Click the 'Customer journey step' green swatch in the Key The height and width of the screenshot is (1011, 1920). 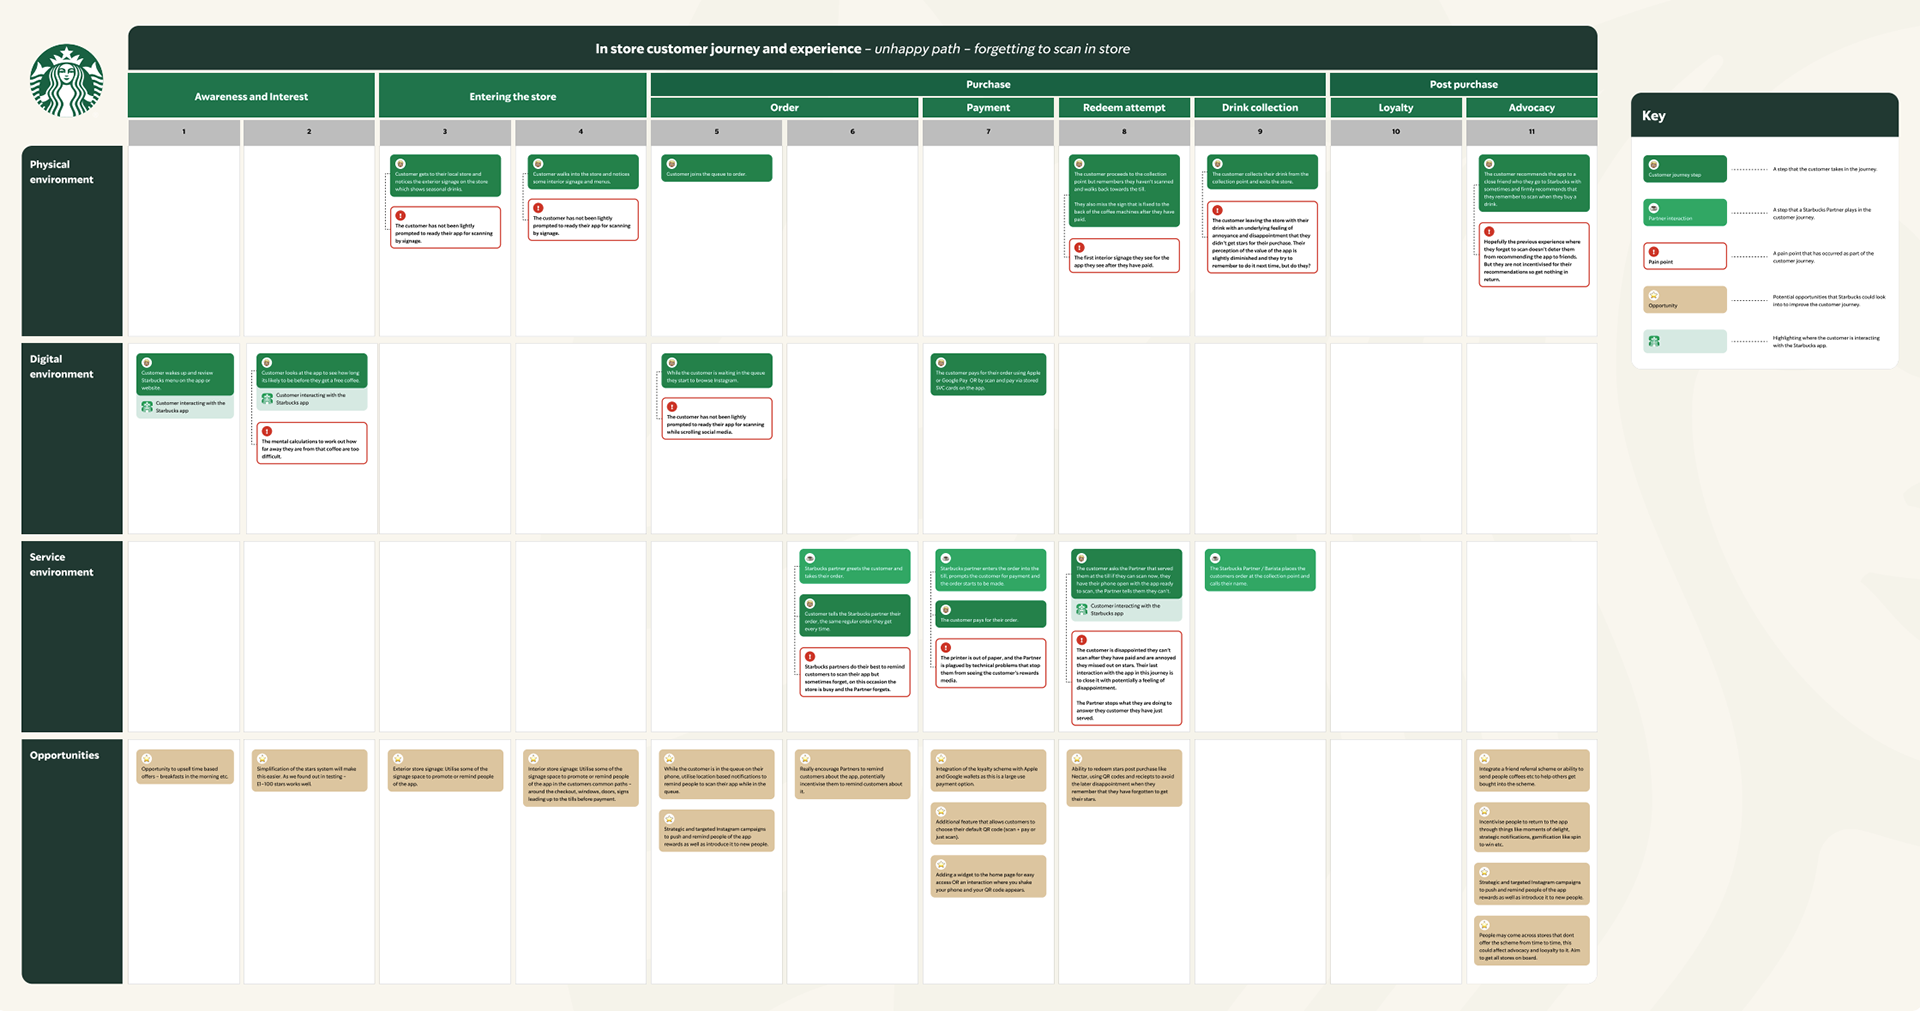point(1685,169)
